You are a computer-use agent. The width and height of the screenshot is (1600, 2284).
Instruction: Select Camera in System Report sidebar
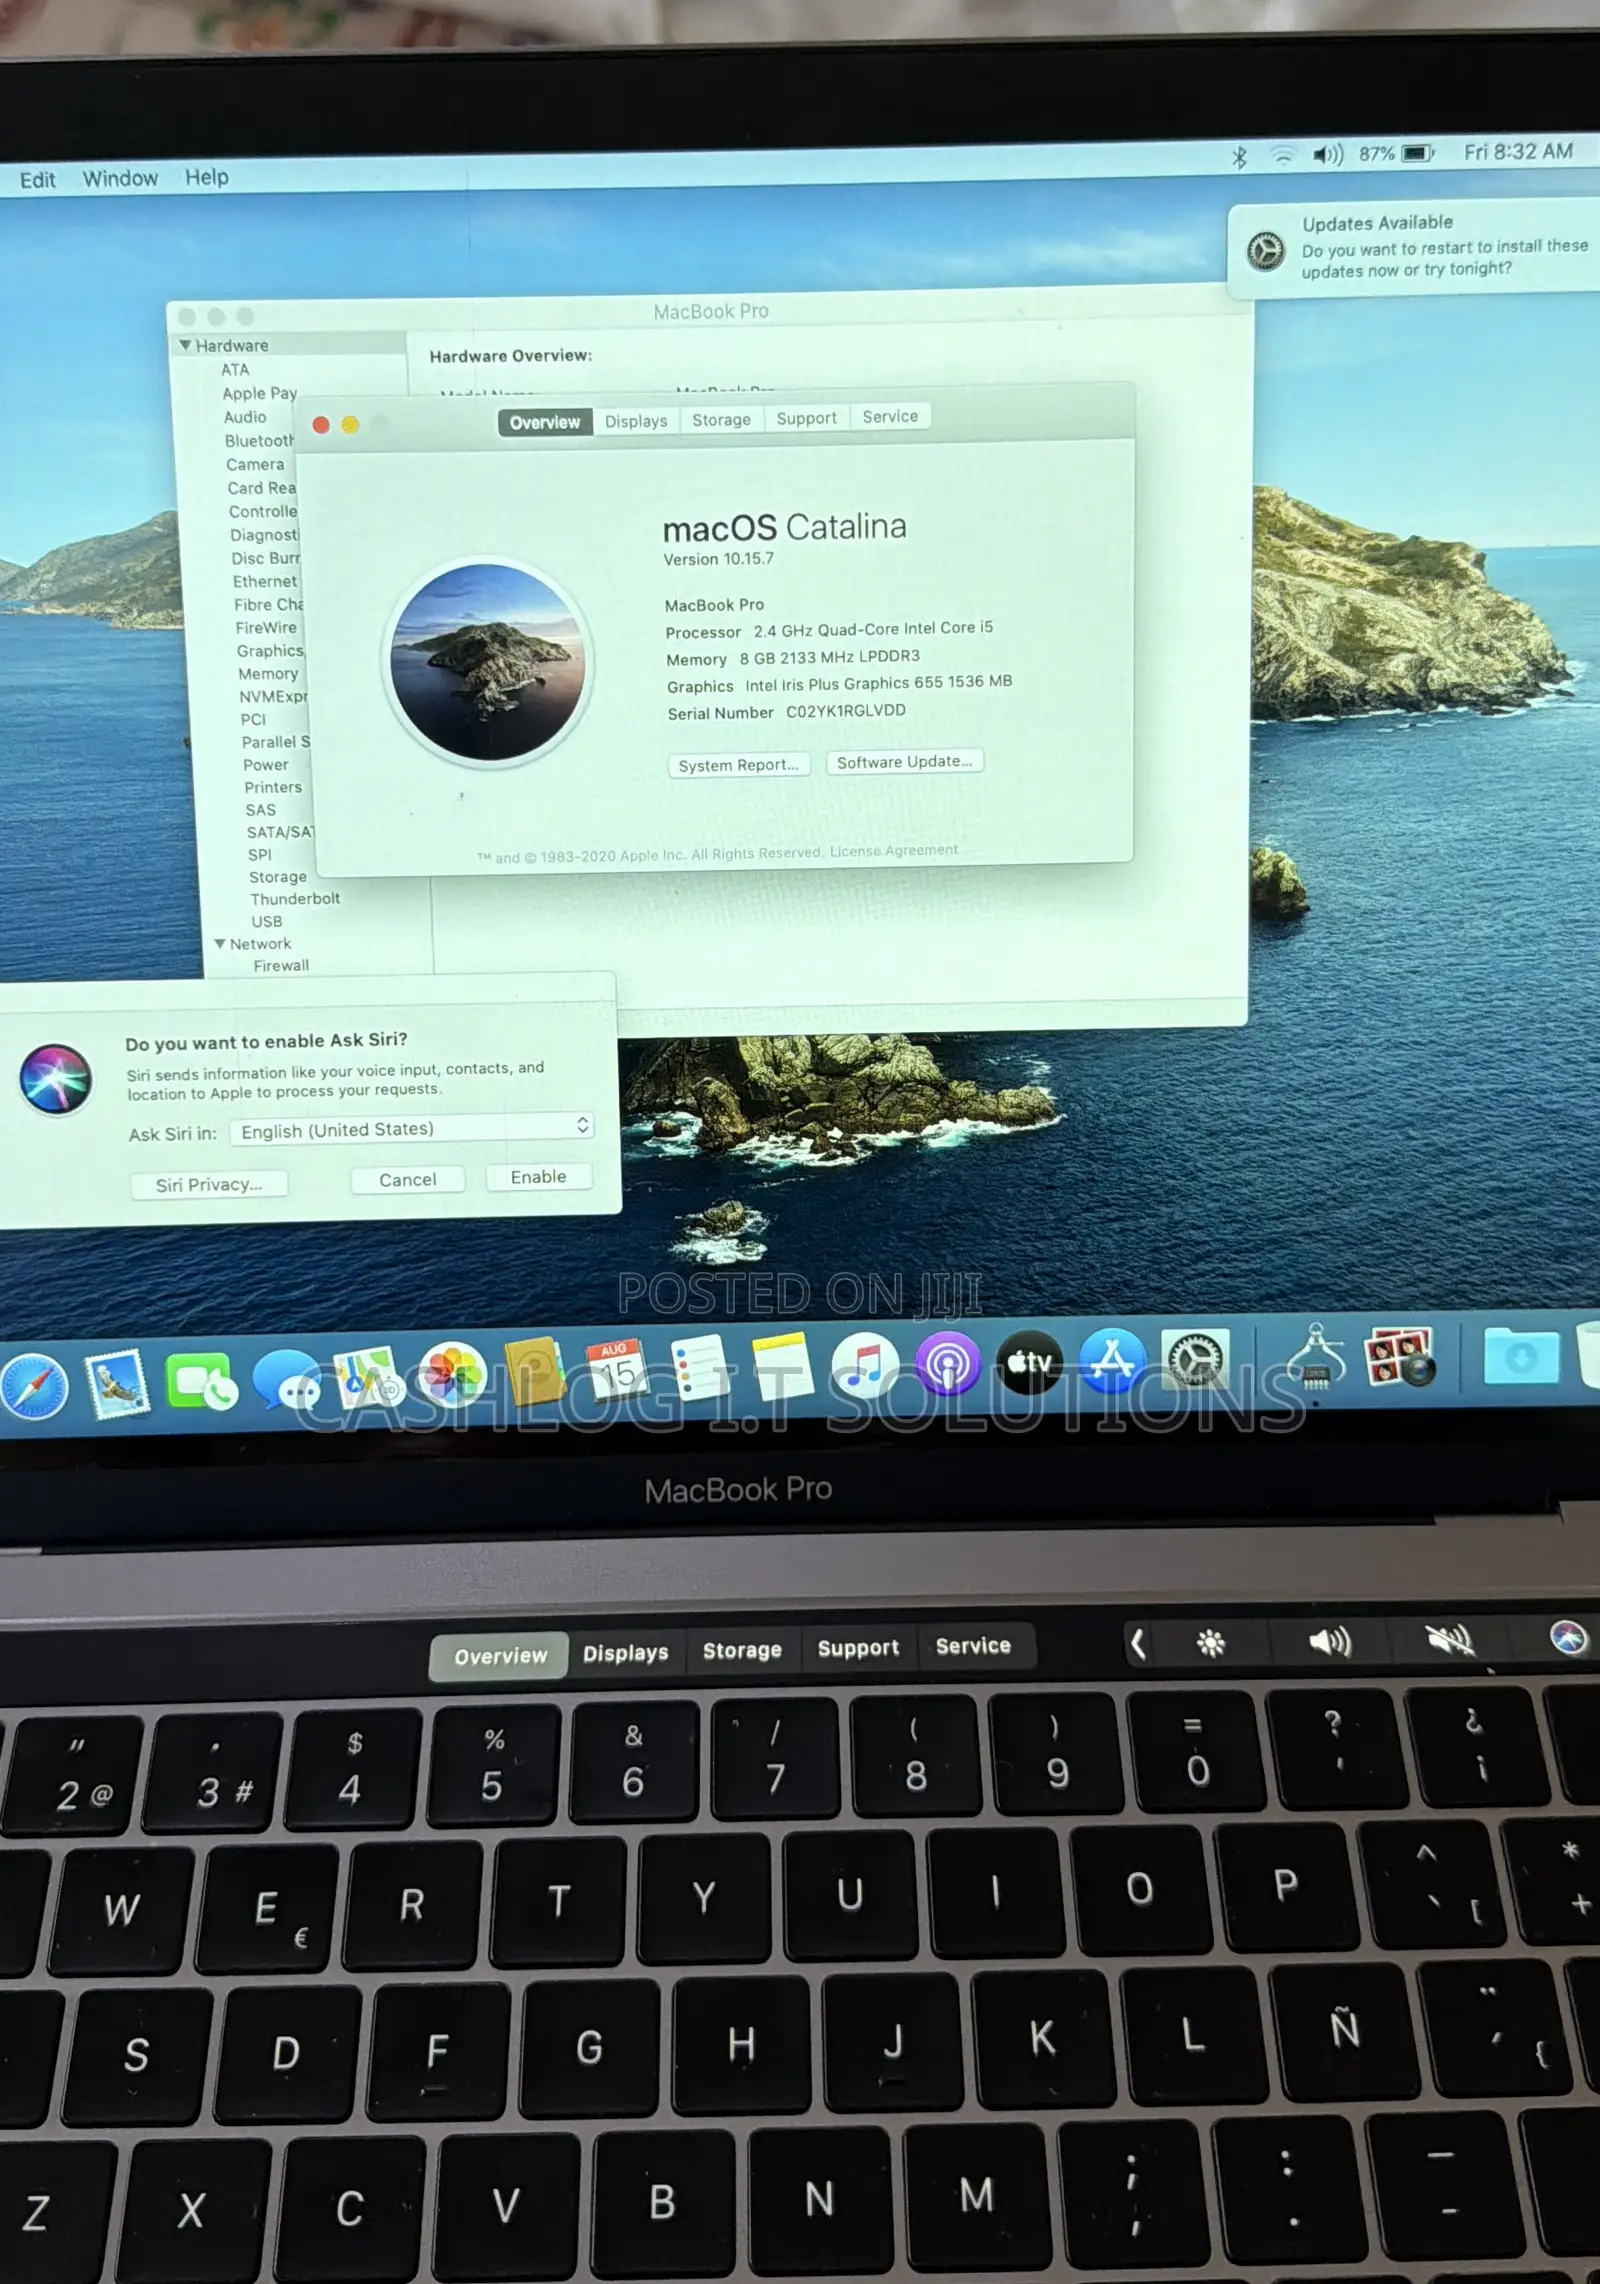255,464
